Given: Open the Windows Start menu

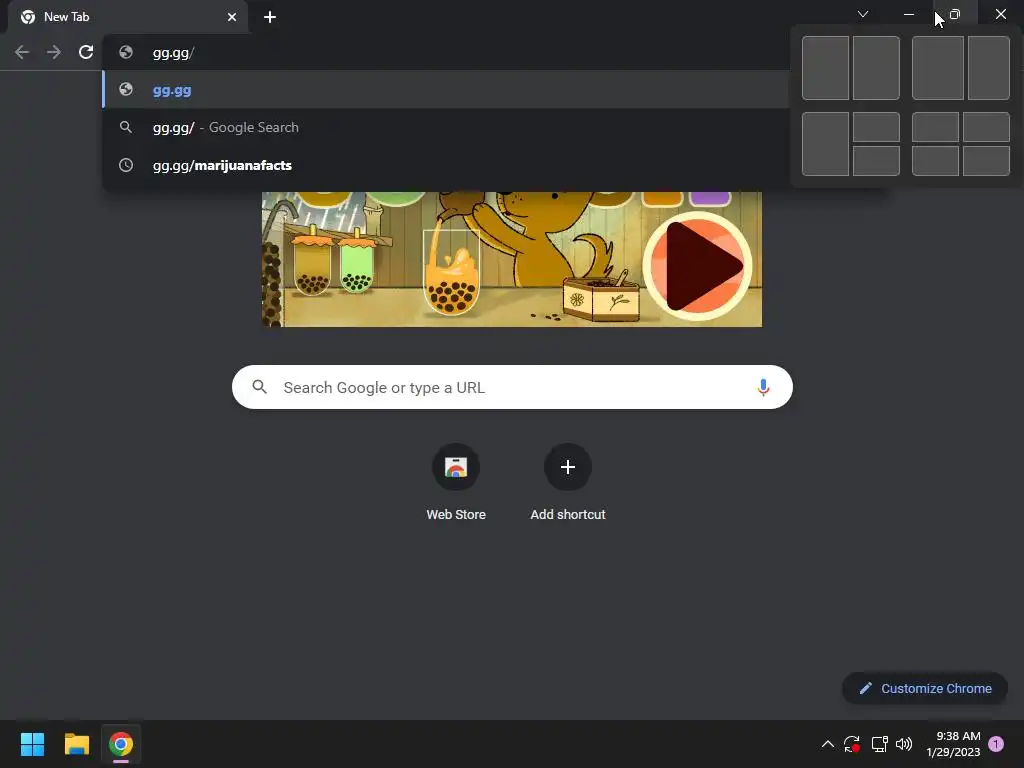Looking at the screenshot, I should click(32, 744).
